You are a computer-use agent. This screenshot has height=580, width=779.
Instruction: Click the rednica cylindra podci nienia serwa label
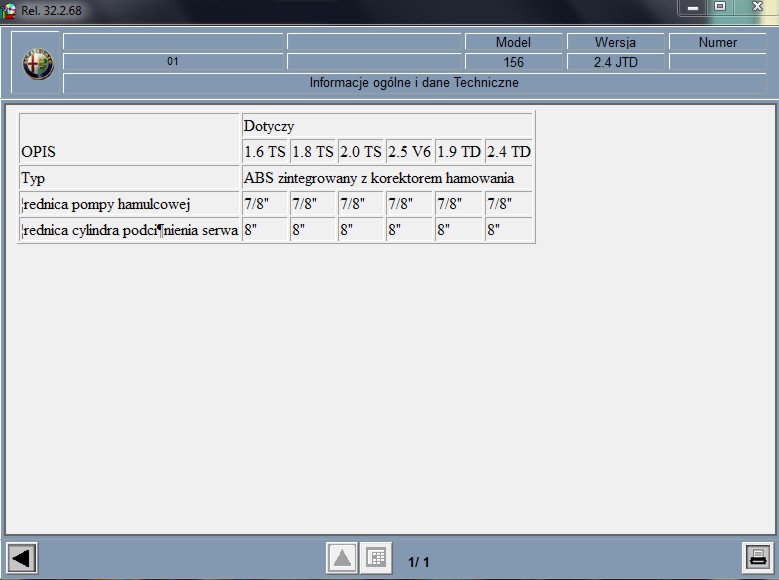(x=129, y=230)
